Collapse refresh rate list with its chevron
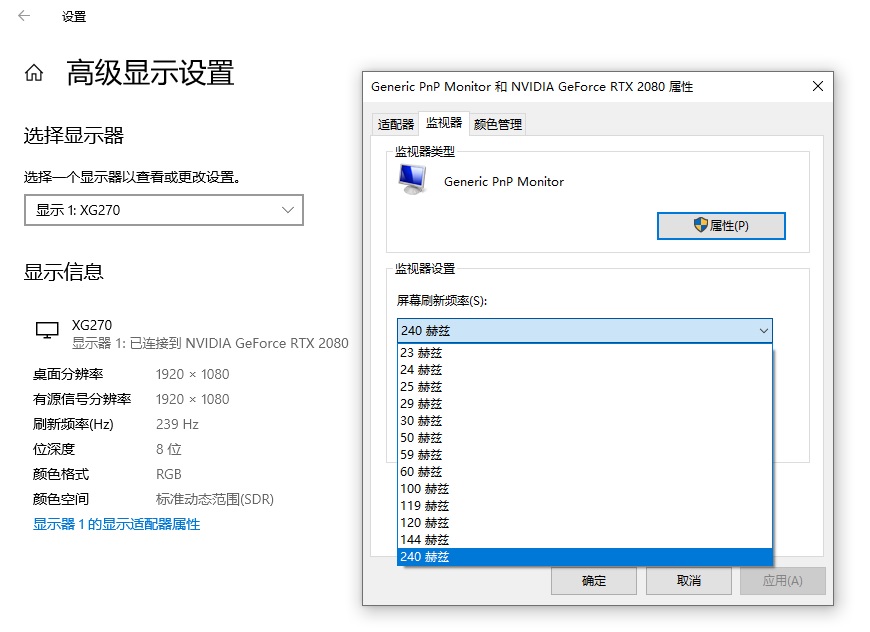 click(764, 330)
